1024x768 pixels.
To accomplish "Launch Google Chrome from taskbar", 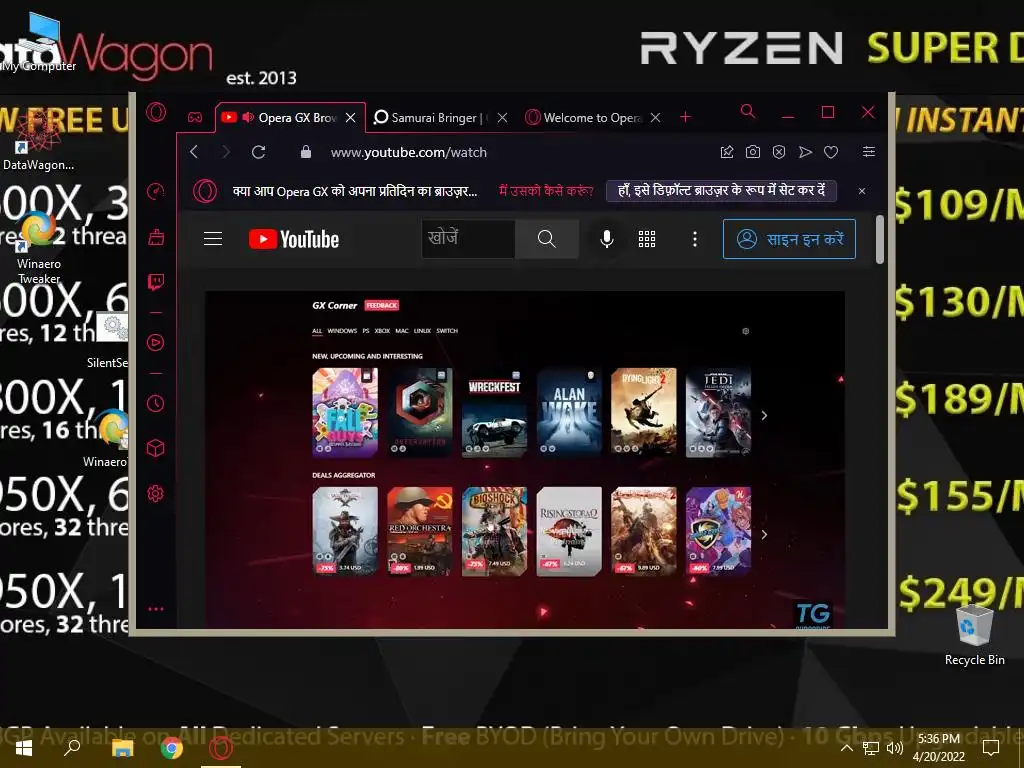I will (x=172, y=748).
